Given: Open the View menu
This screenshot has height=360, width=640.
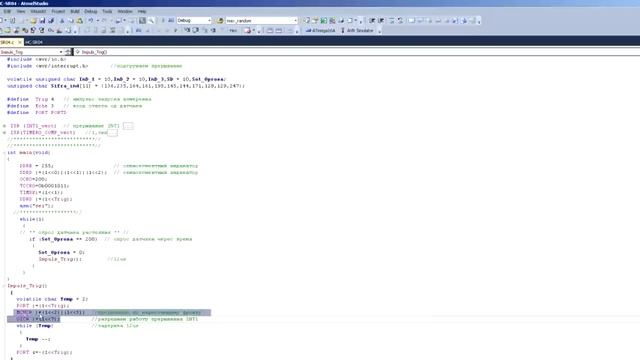Looking at the screenshot, I should pyautogui.click(x=21, y=11).
